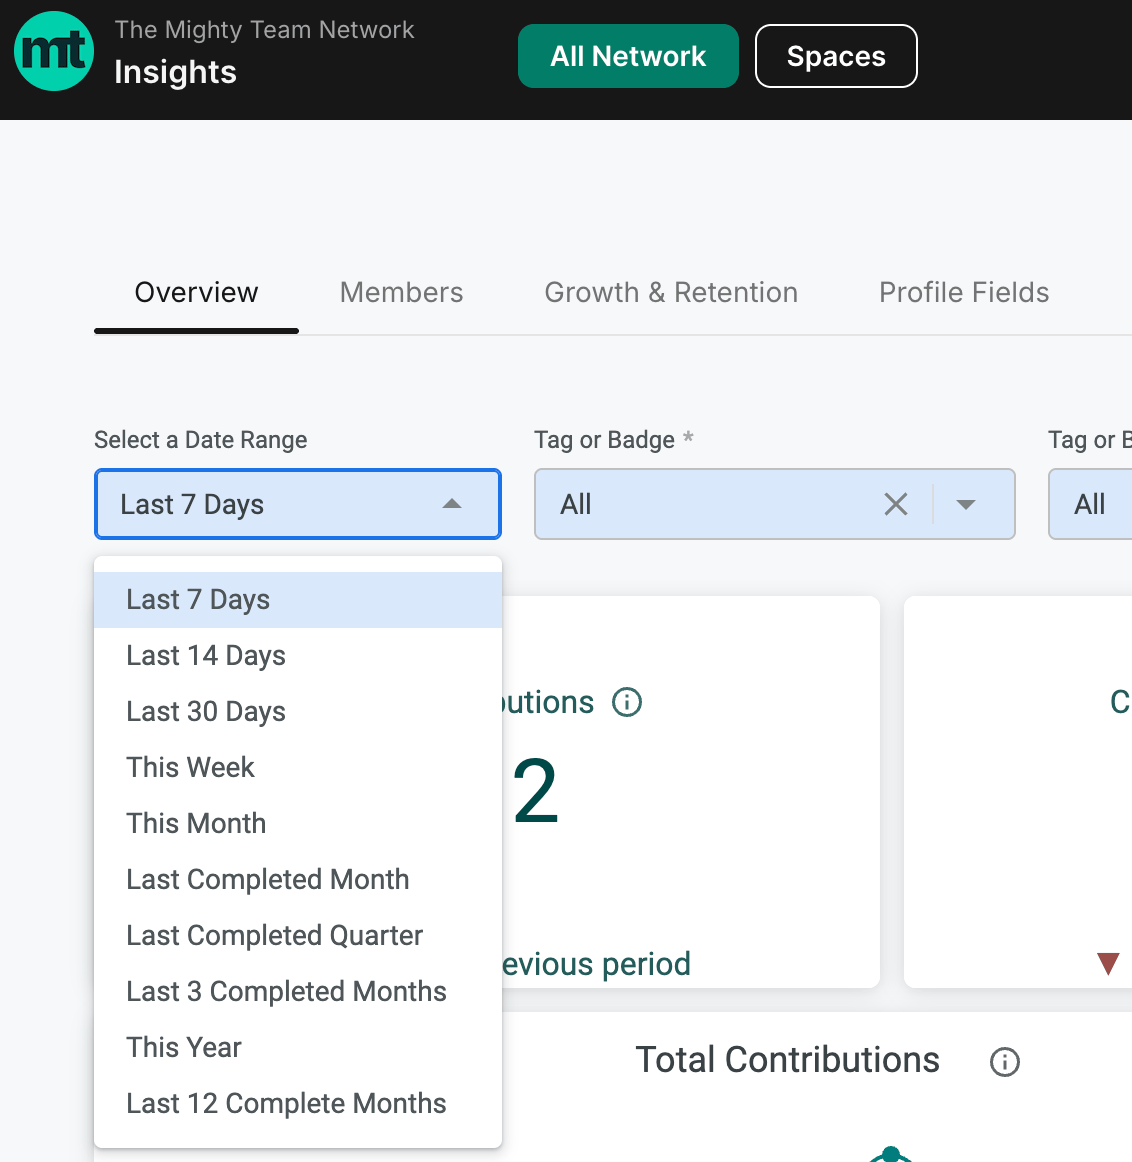Collapse the Date Range dropdown
1132x1162 pixels.
pyautogui.click(x=452, y=504)
